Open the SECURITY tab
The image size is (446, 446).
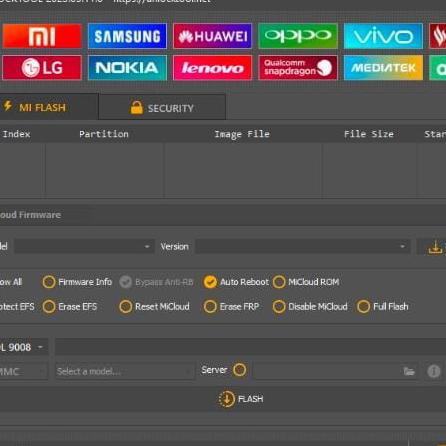click(x=162, y=108)
